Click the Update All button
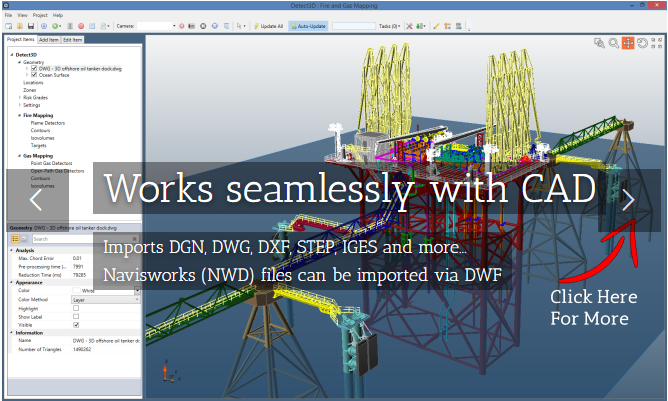The image size is (668, 401). [x=268, y=26]
